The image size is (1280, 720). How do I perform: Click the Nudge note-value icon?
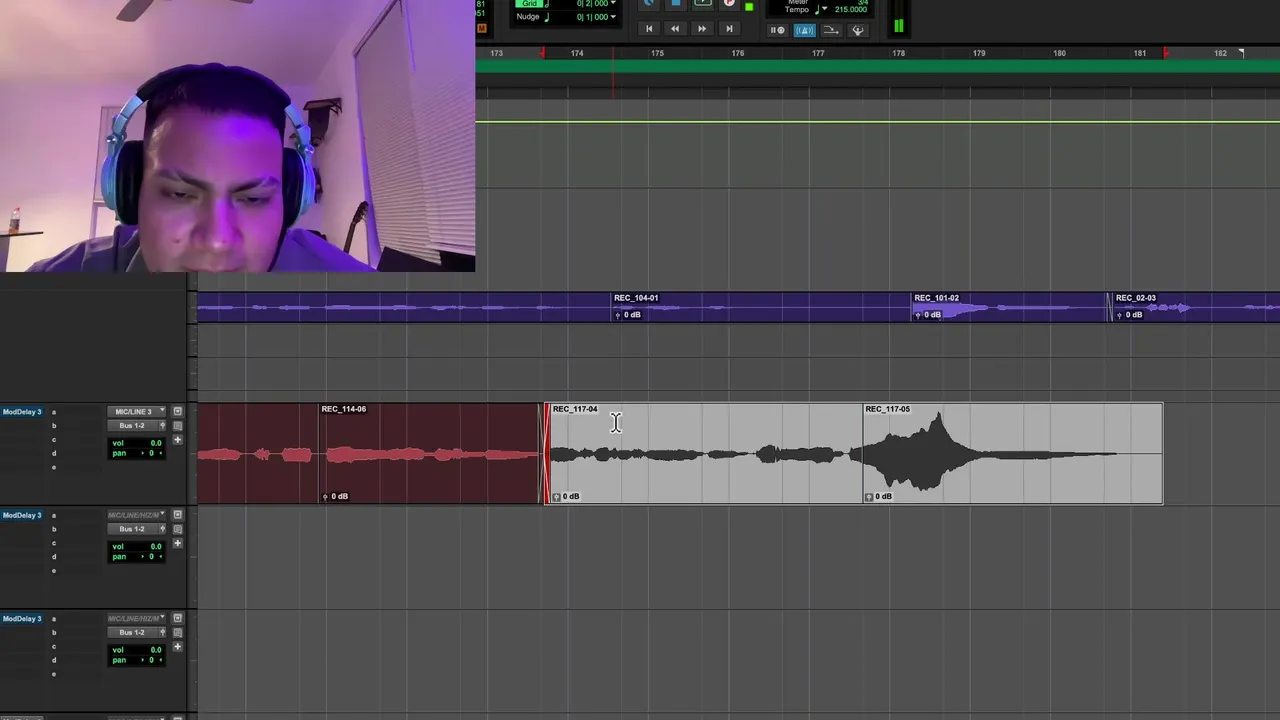click(x=547, y=17)
